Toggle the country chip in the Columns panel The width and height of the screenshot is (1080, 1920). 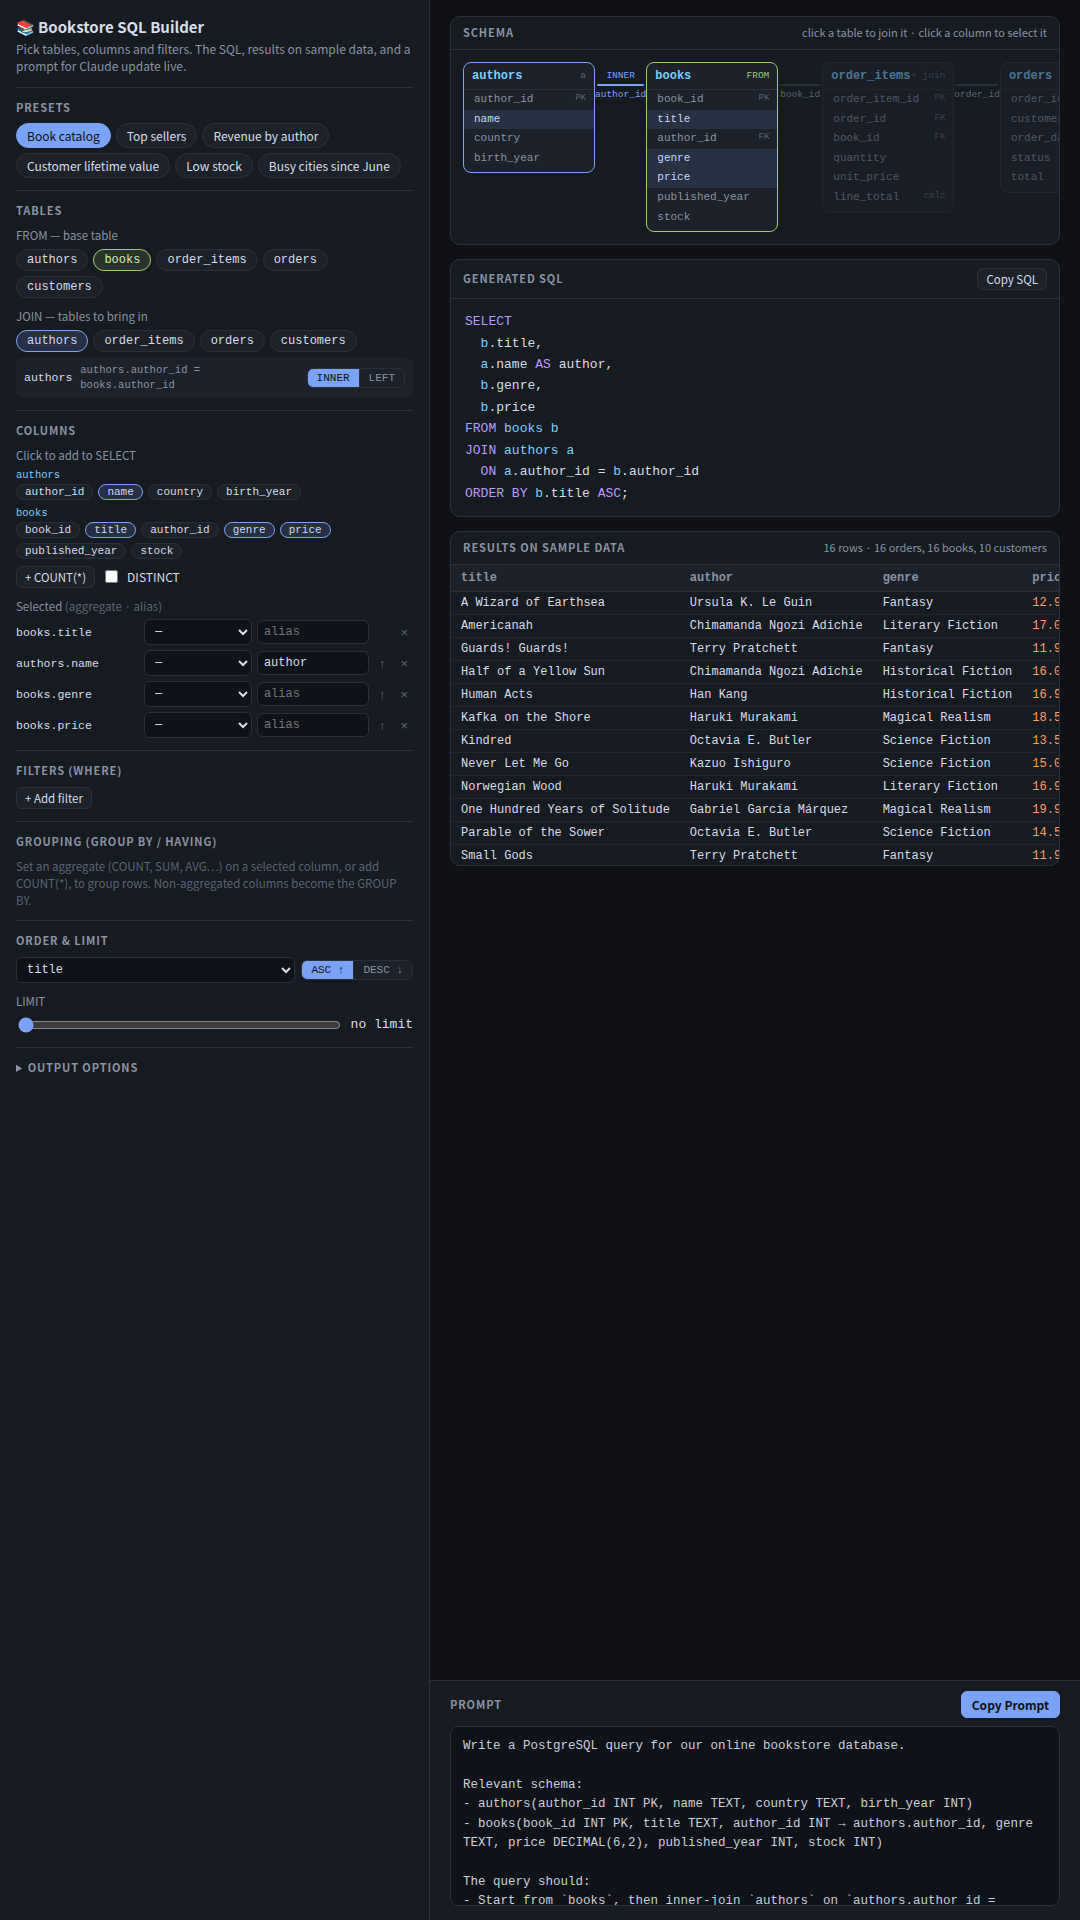(180, 492)
